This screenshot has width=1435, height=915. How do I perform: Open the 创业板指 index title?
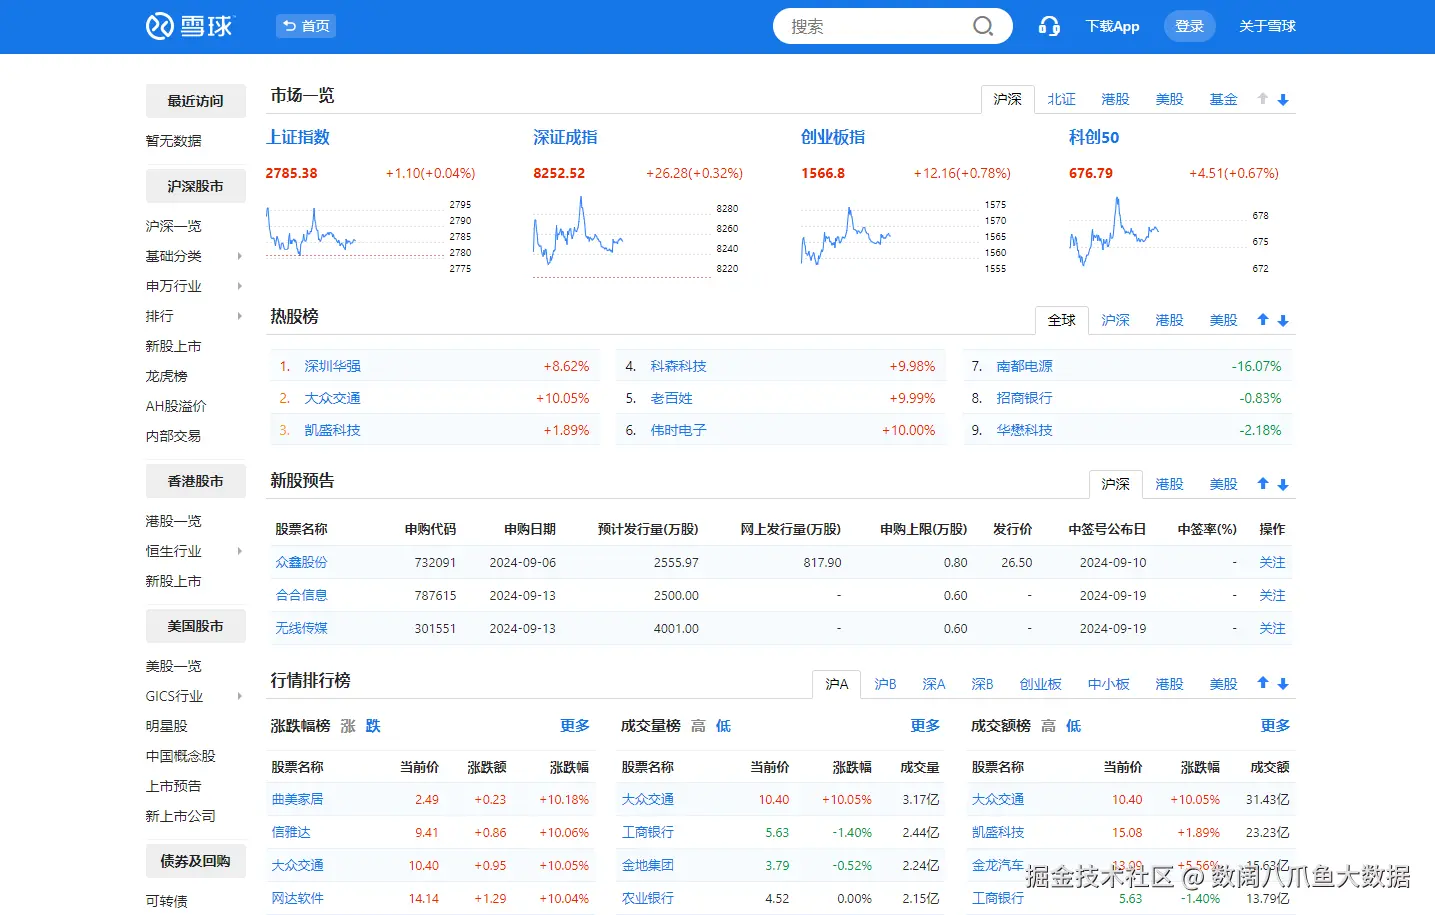coord(833,137)
